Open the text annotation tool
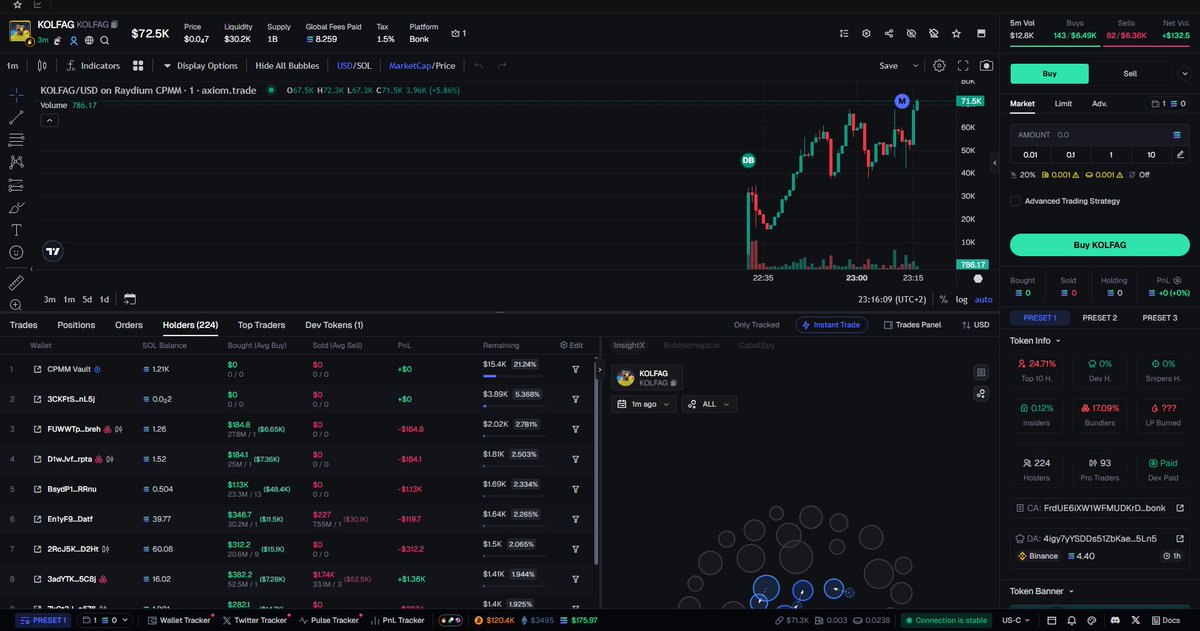Viewport: 1200px width, 631px height. click(16, 230)
